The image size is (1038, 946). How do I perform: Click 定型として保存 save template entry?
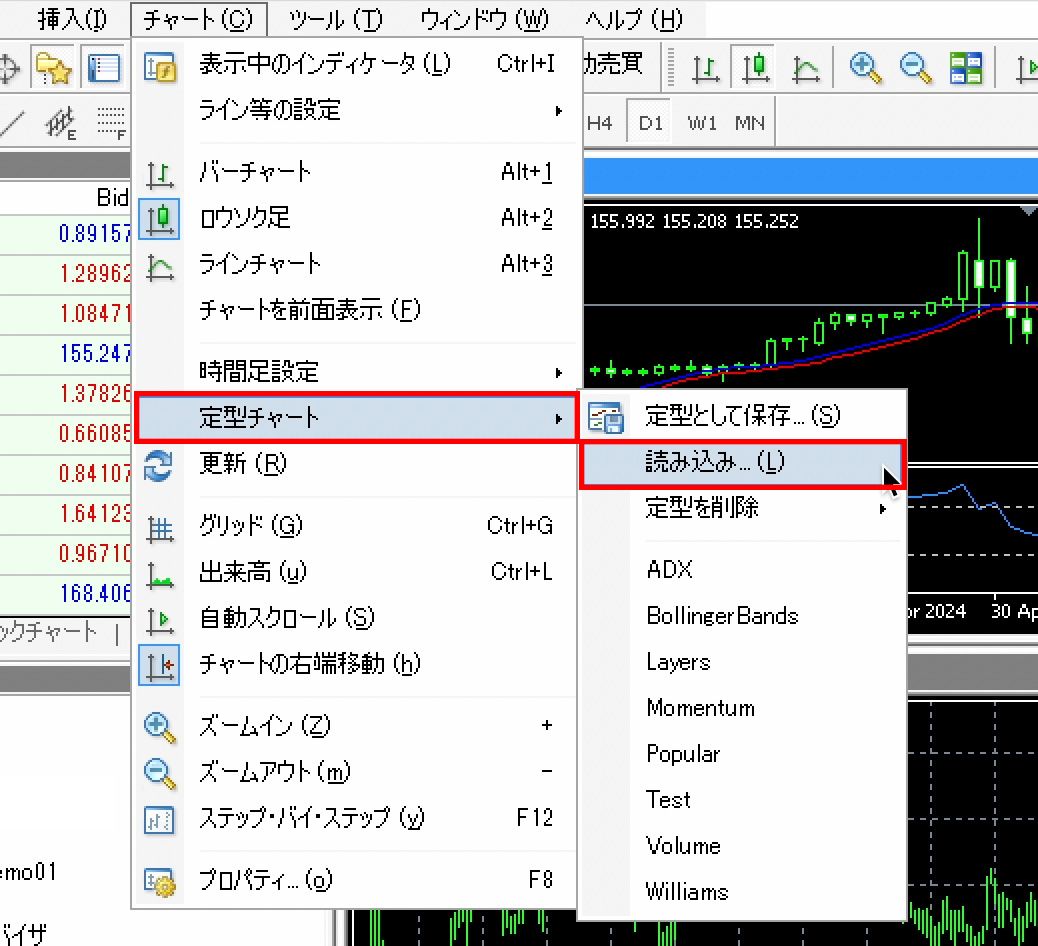tap(742, 416)
